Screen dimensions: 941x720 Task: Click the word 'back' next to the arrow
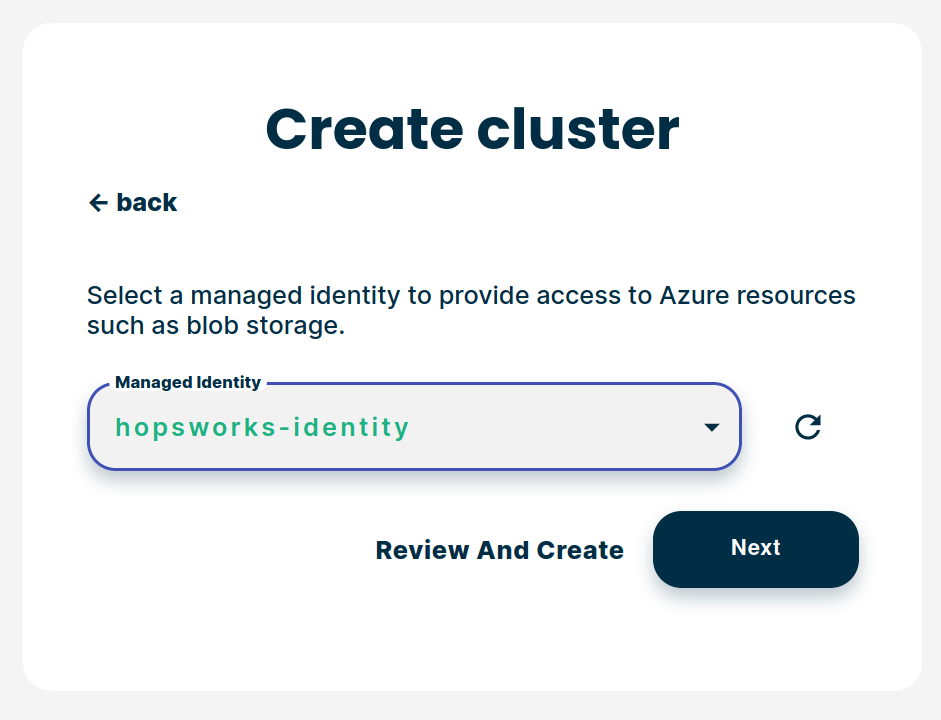click(x=147, y=203)
